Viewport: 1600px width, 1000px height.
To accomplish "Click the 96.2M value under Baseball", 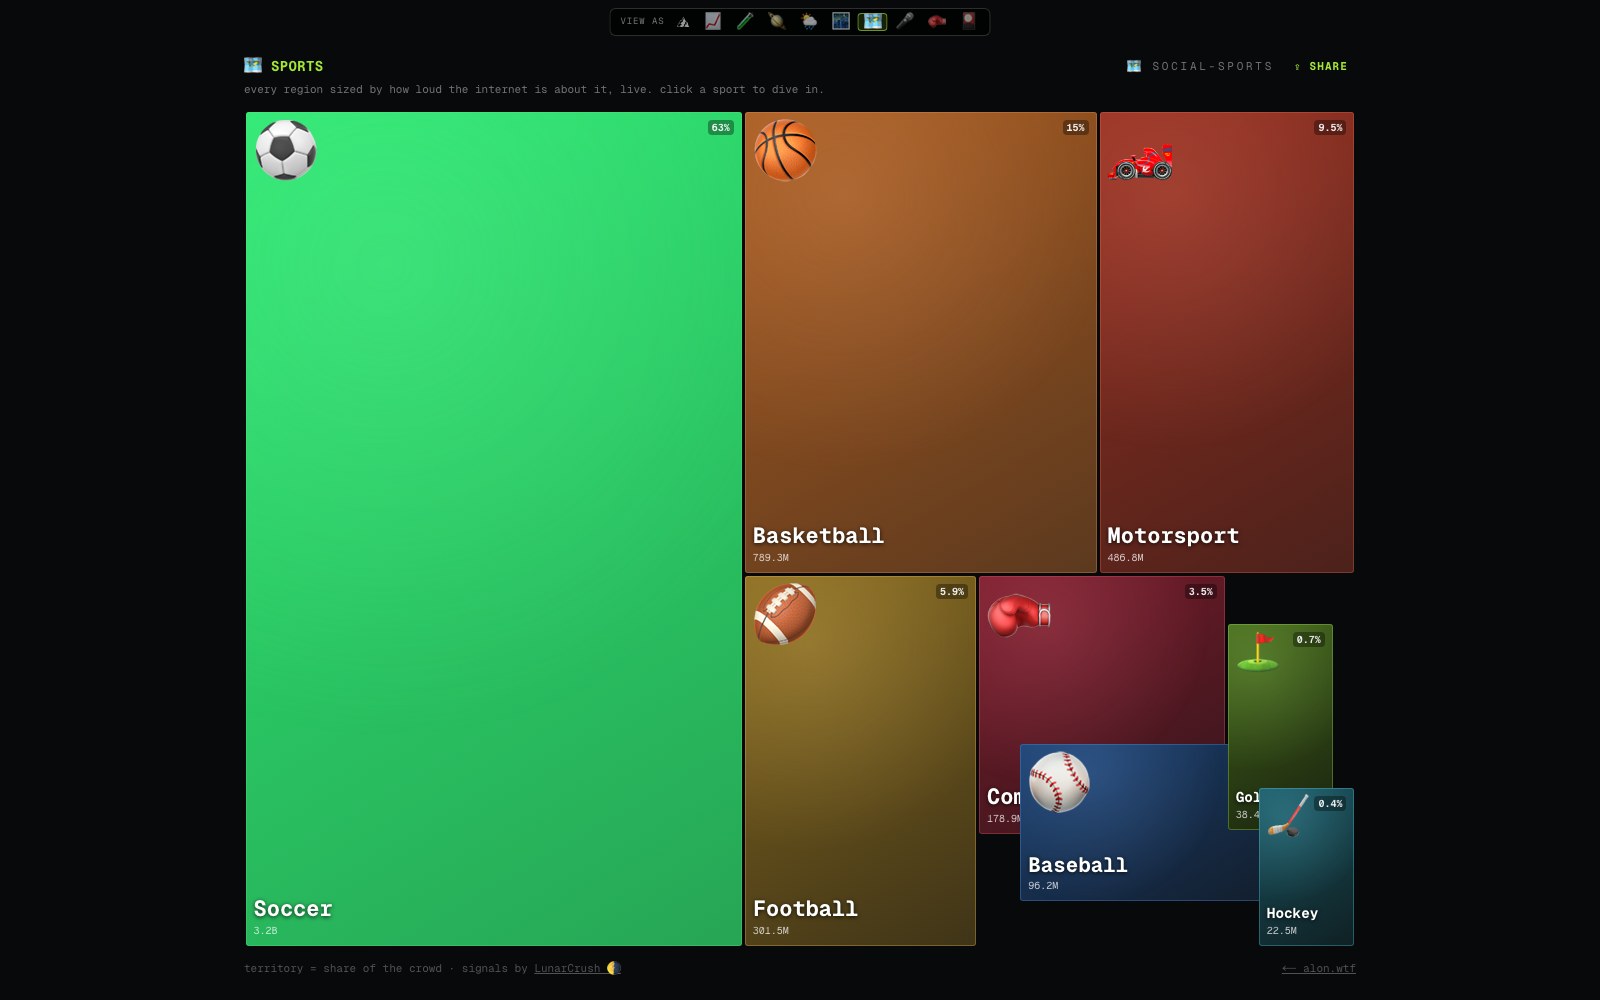I will click(x=1043, y=886).
